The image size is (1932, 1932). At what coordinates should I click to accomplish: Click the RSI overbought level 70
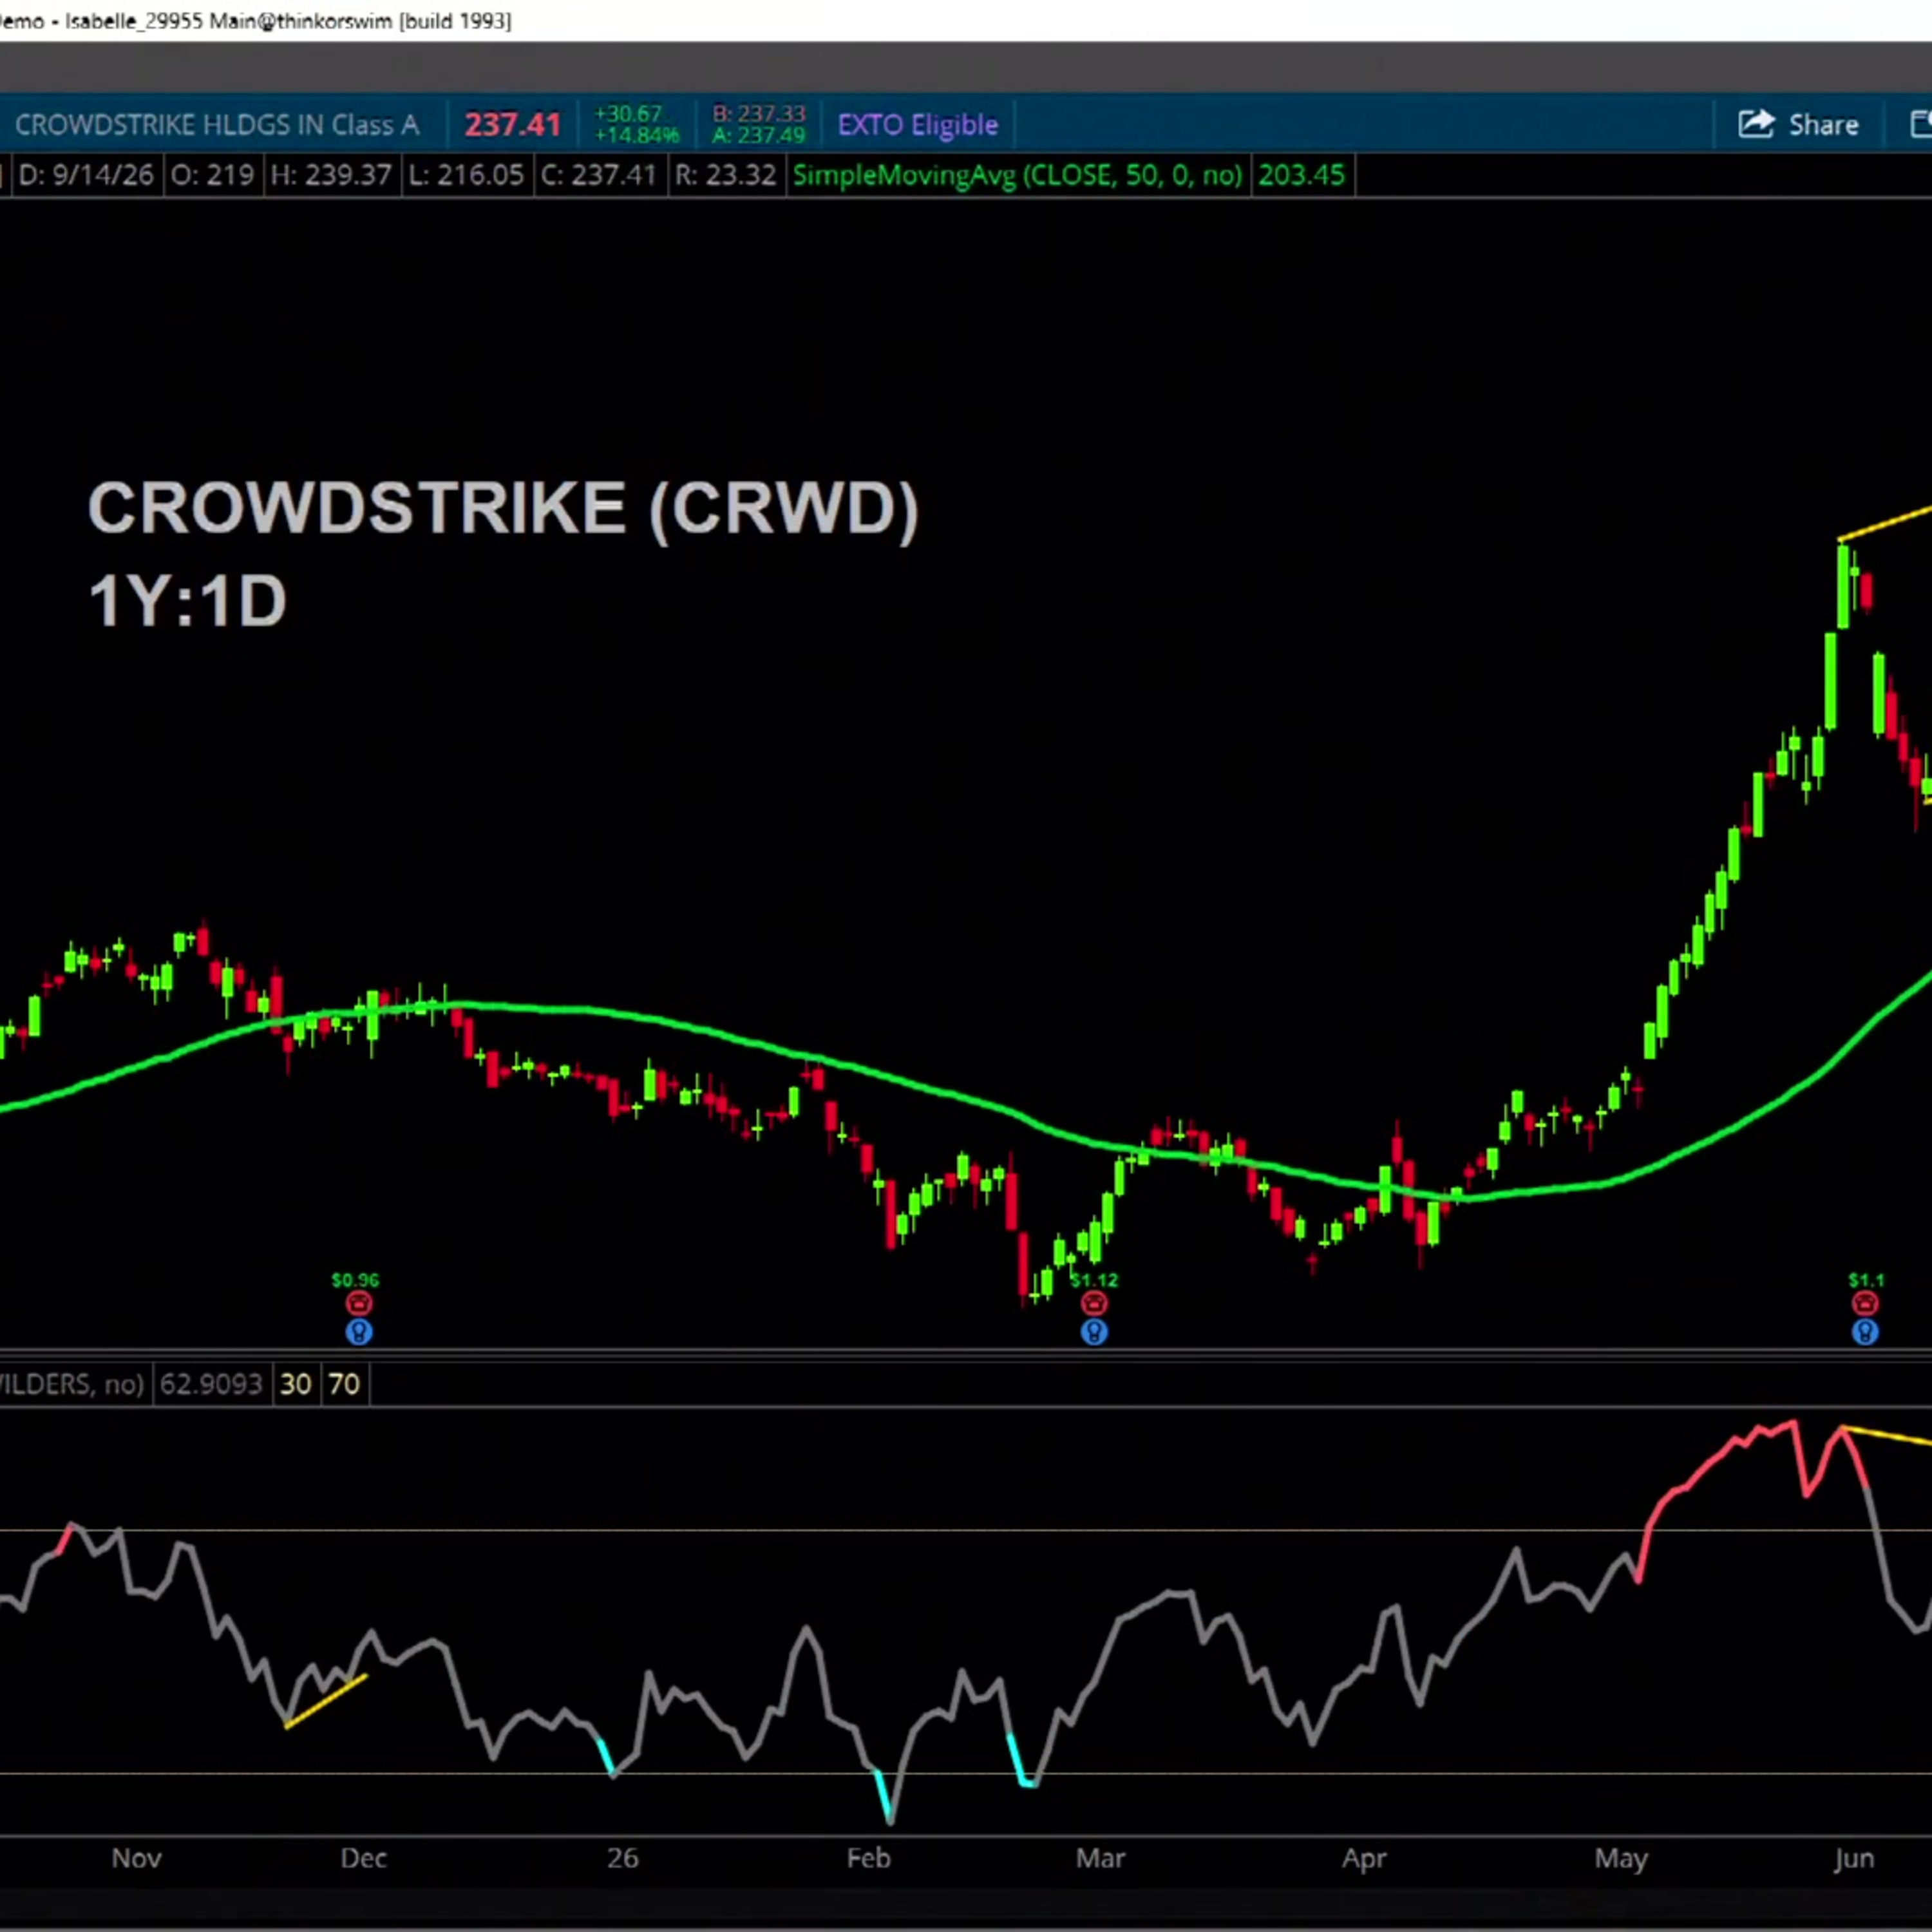coord(344,1384)
